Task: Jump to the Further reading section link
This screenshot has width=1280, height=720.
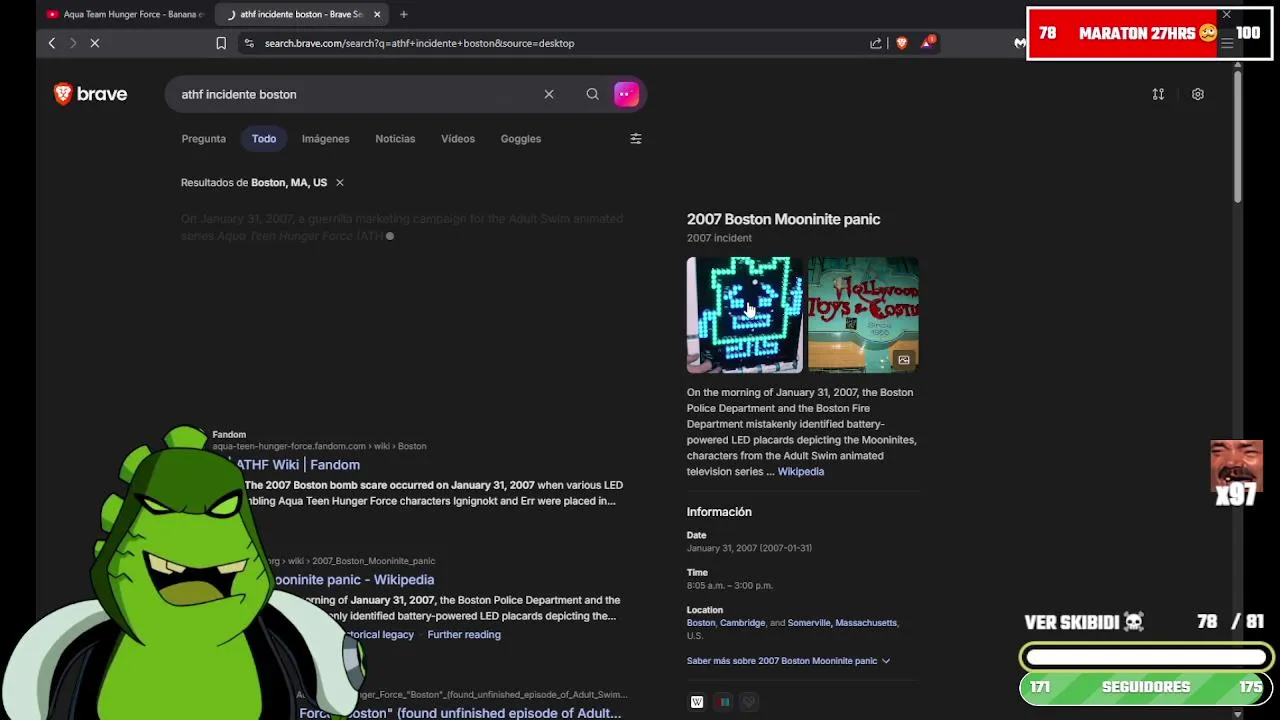Action: click(464, 635)
